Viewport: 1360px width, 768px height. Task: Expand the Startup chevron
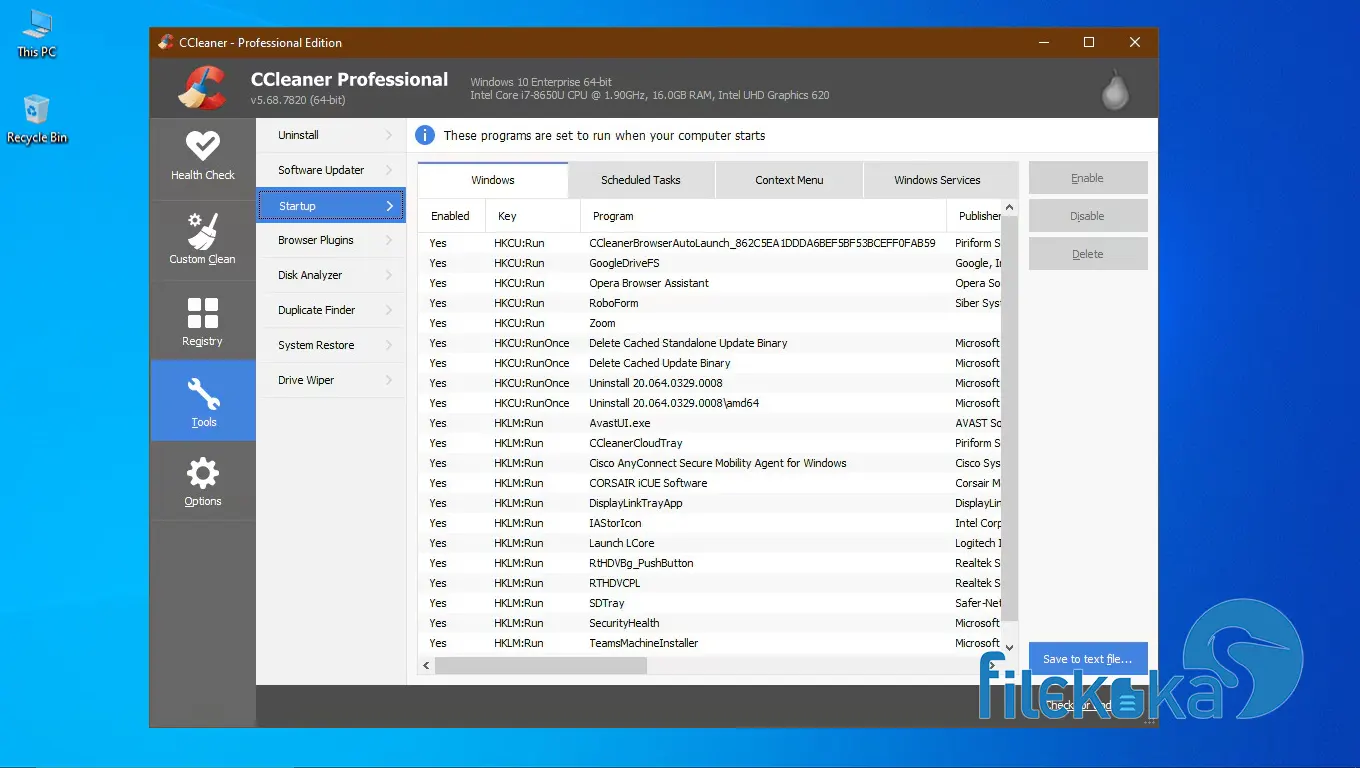tap(389, 206)
